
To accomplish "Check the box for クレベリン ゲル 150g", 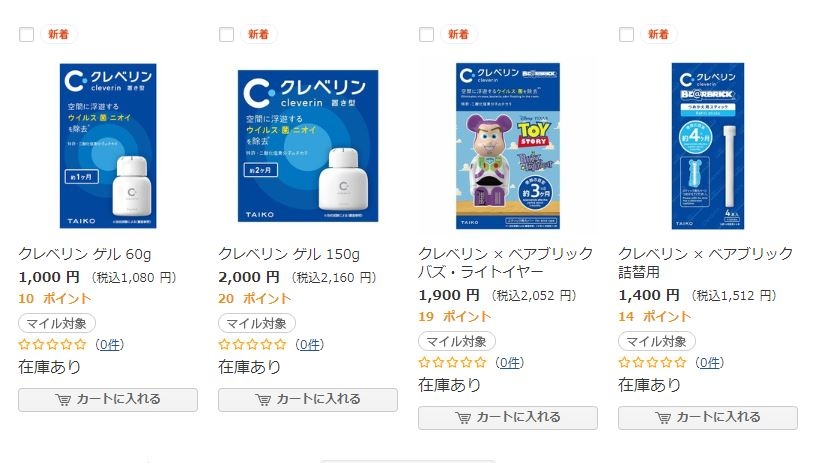I will tap(226, 34).
